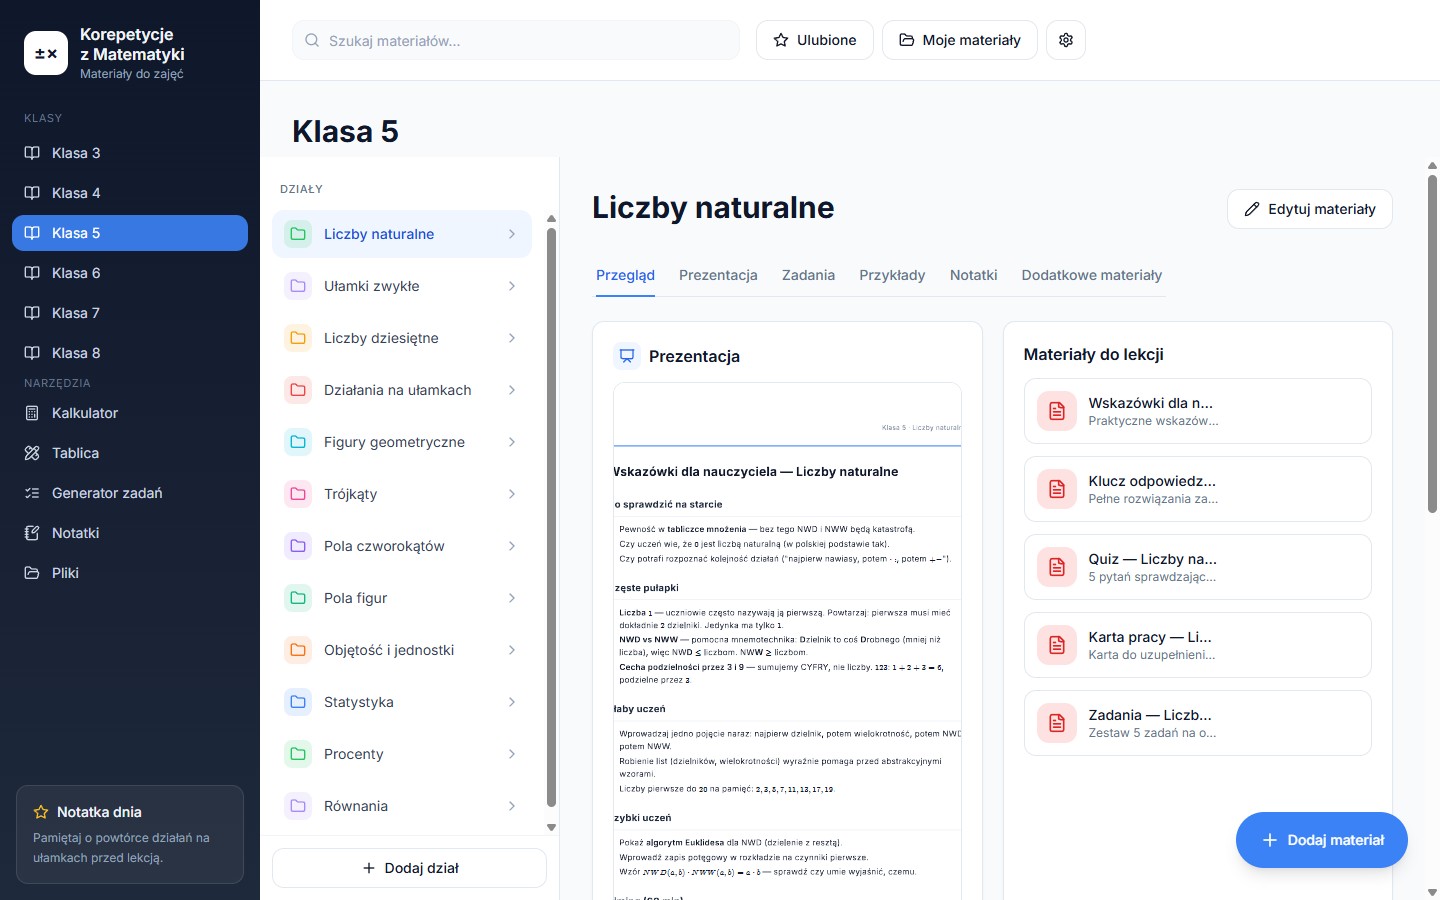This screenshot has height=900, width=1440.
Task: Select the Klasa 4 book icon
Action: pos(32,193)
